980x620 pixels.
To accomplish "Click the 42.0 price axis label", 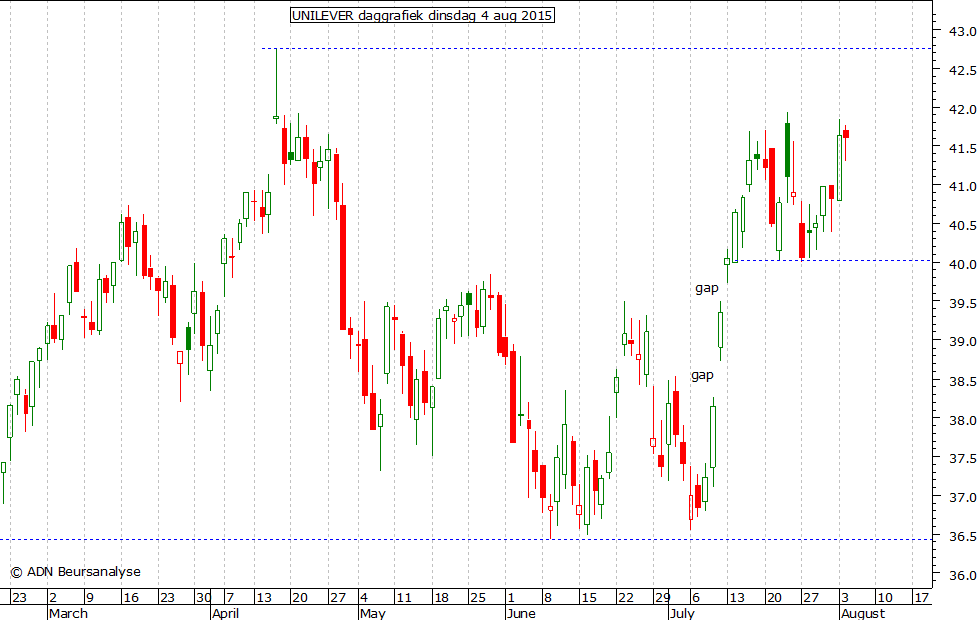I will click(x=963, y=109).
